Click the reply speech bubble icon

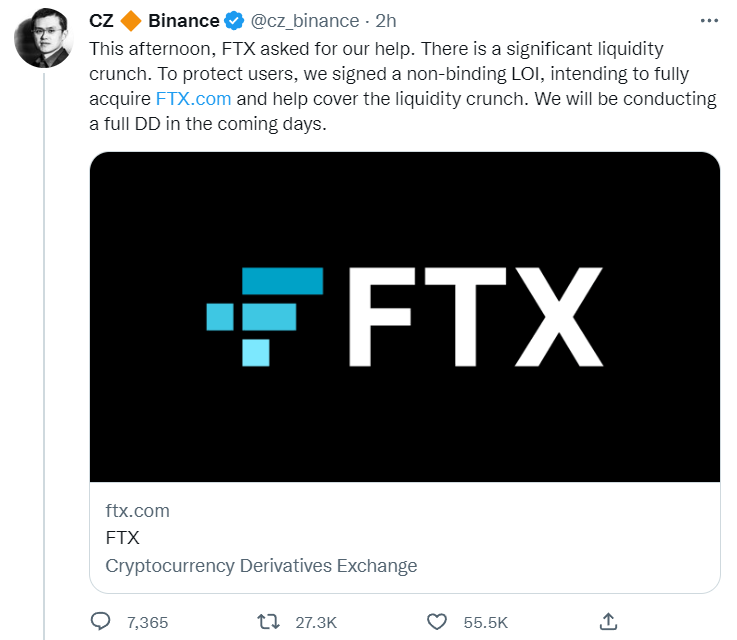coord(100,621)
